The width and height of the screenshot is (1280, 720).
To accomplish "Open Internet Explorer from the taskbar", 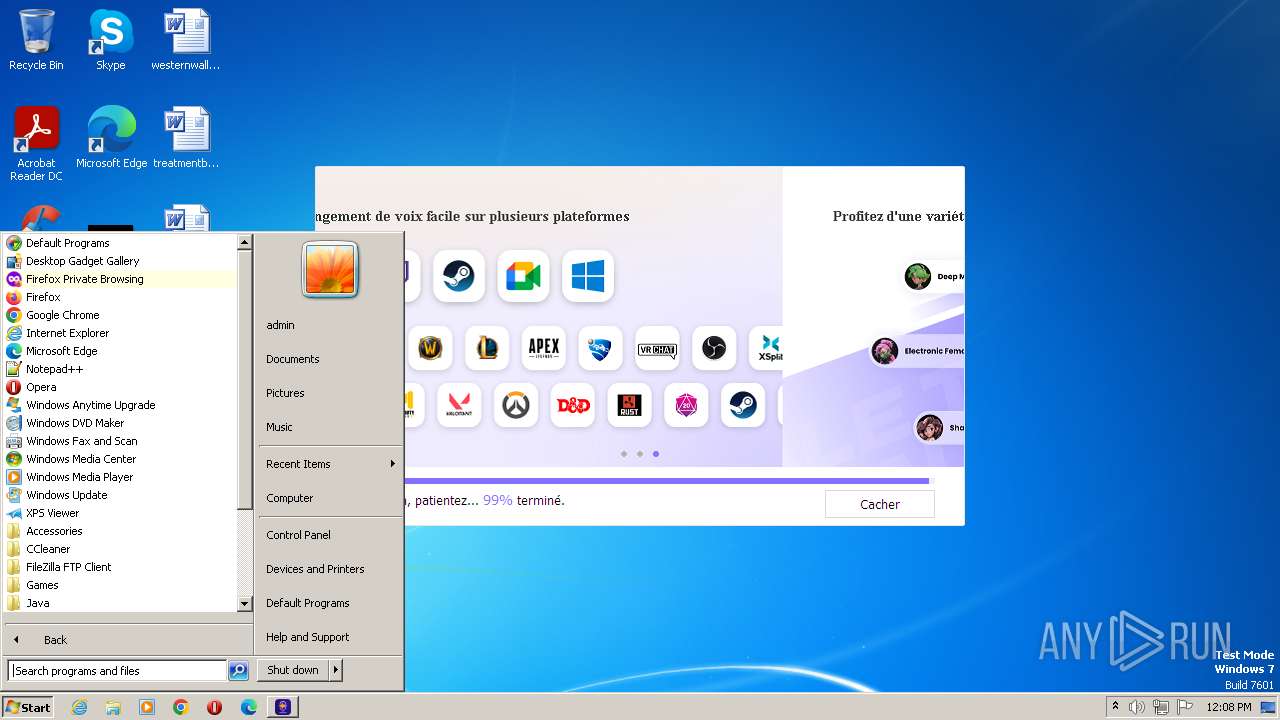I will coord(79,707).
